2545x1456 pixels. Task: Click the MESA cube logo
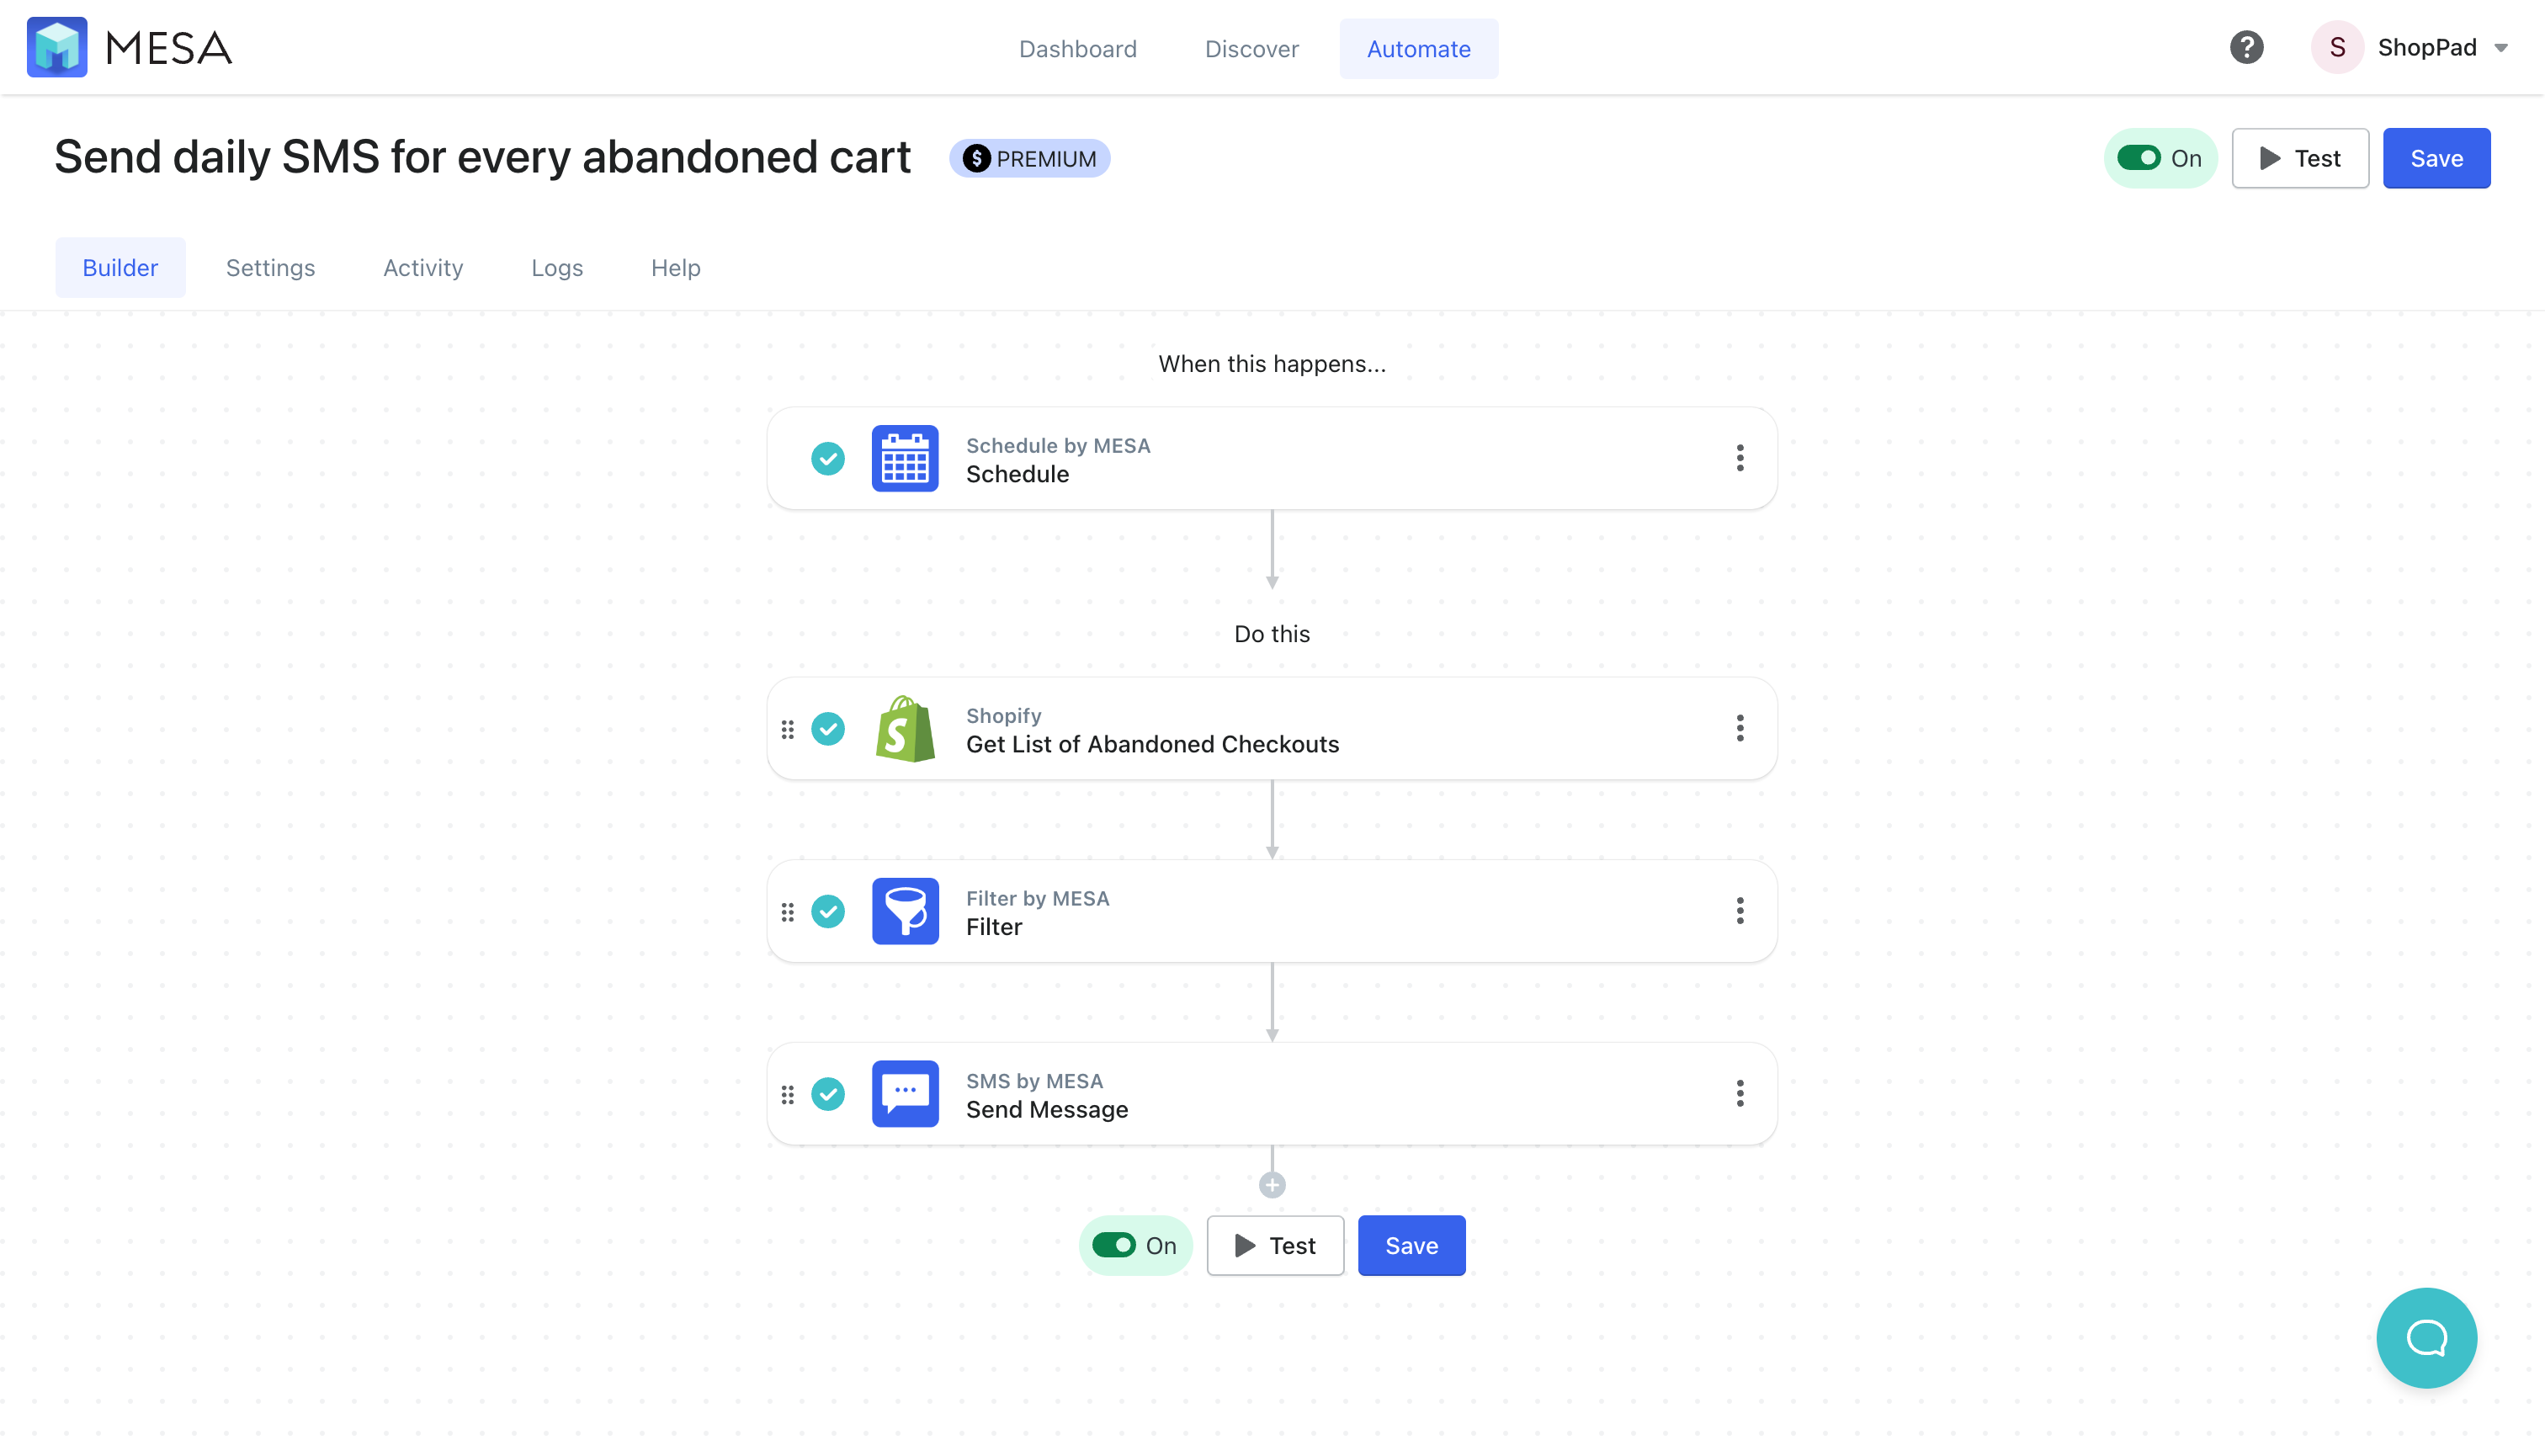tap(57, 47)
